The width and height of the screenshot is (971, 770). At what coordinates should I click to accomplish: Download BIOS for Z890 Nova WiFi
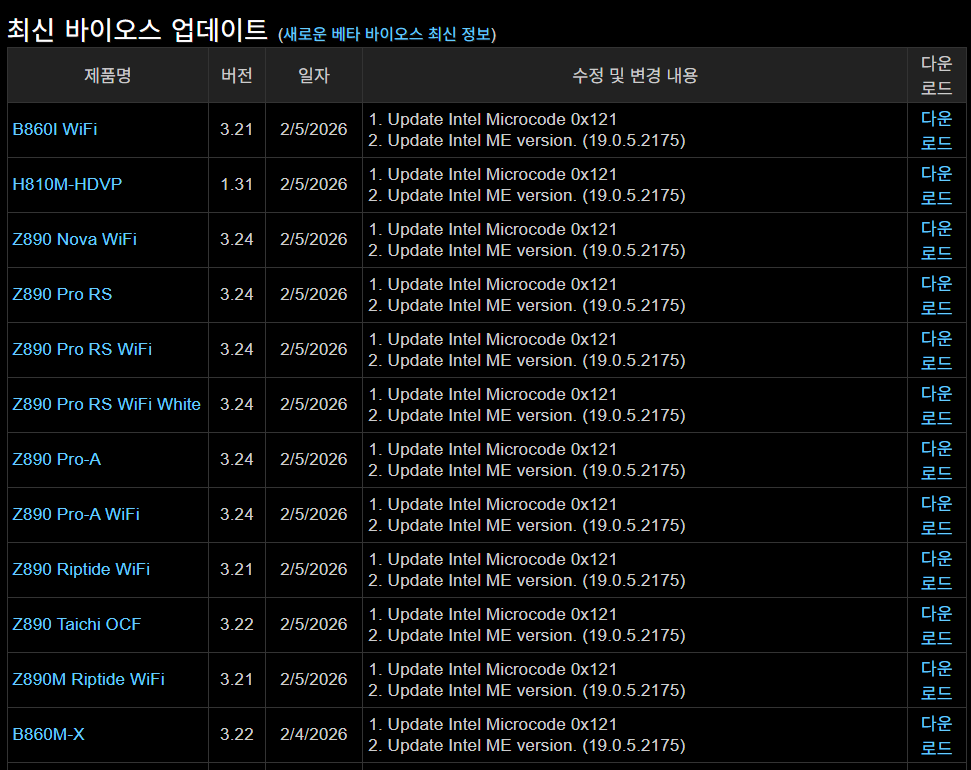(x=936, y=240)
